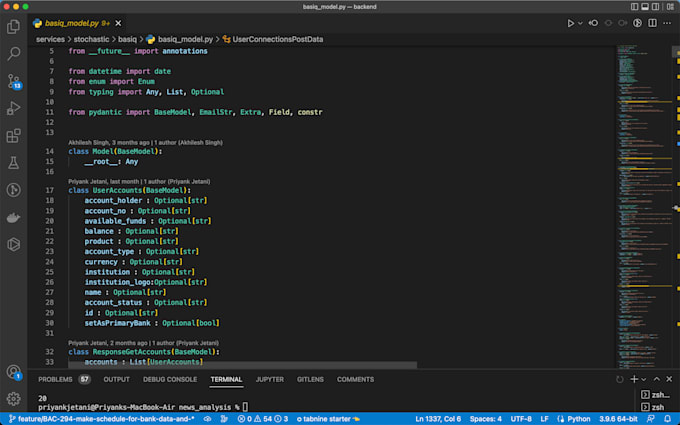Image resolution: width=680 pixels, height=425 pixels.
Task: Toggle bottom panel in title bar
Action: tap(645, 7)
